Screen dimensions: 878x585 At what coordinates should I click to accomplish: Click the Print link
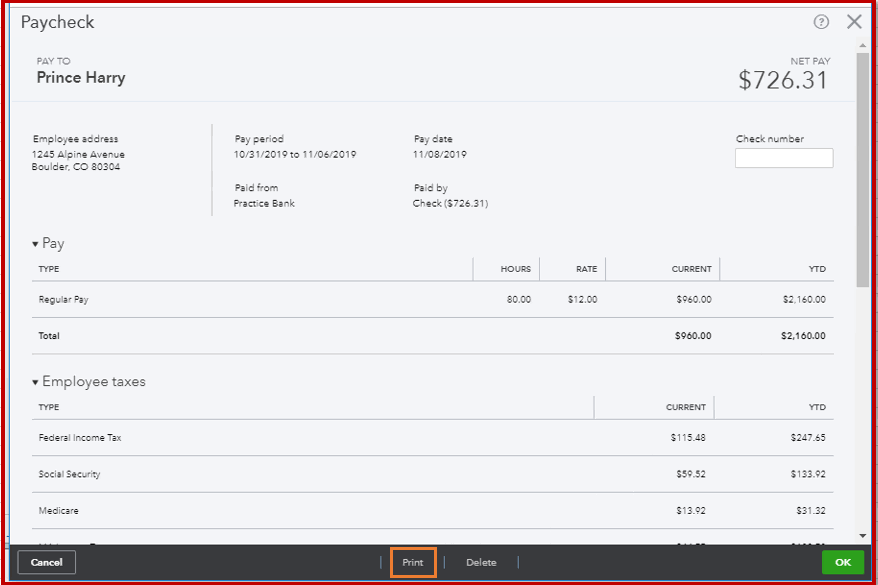point(413,563)
